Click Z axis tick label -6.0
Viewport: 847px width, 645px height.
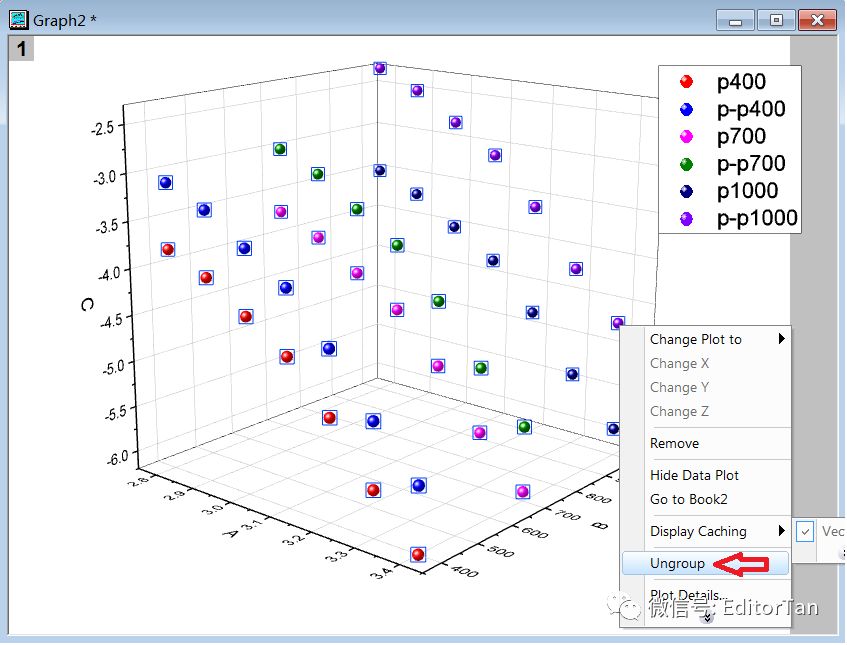[x=117, y=458]
